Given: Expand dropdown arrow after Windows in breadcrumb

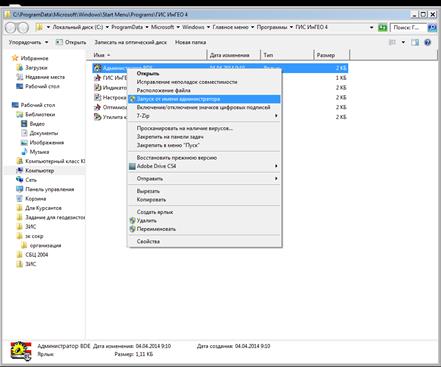Looking at the screenshot, I should click(x=209, y=27).
